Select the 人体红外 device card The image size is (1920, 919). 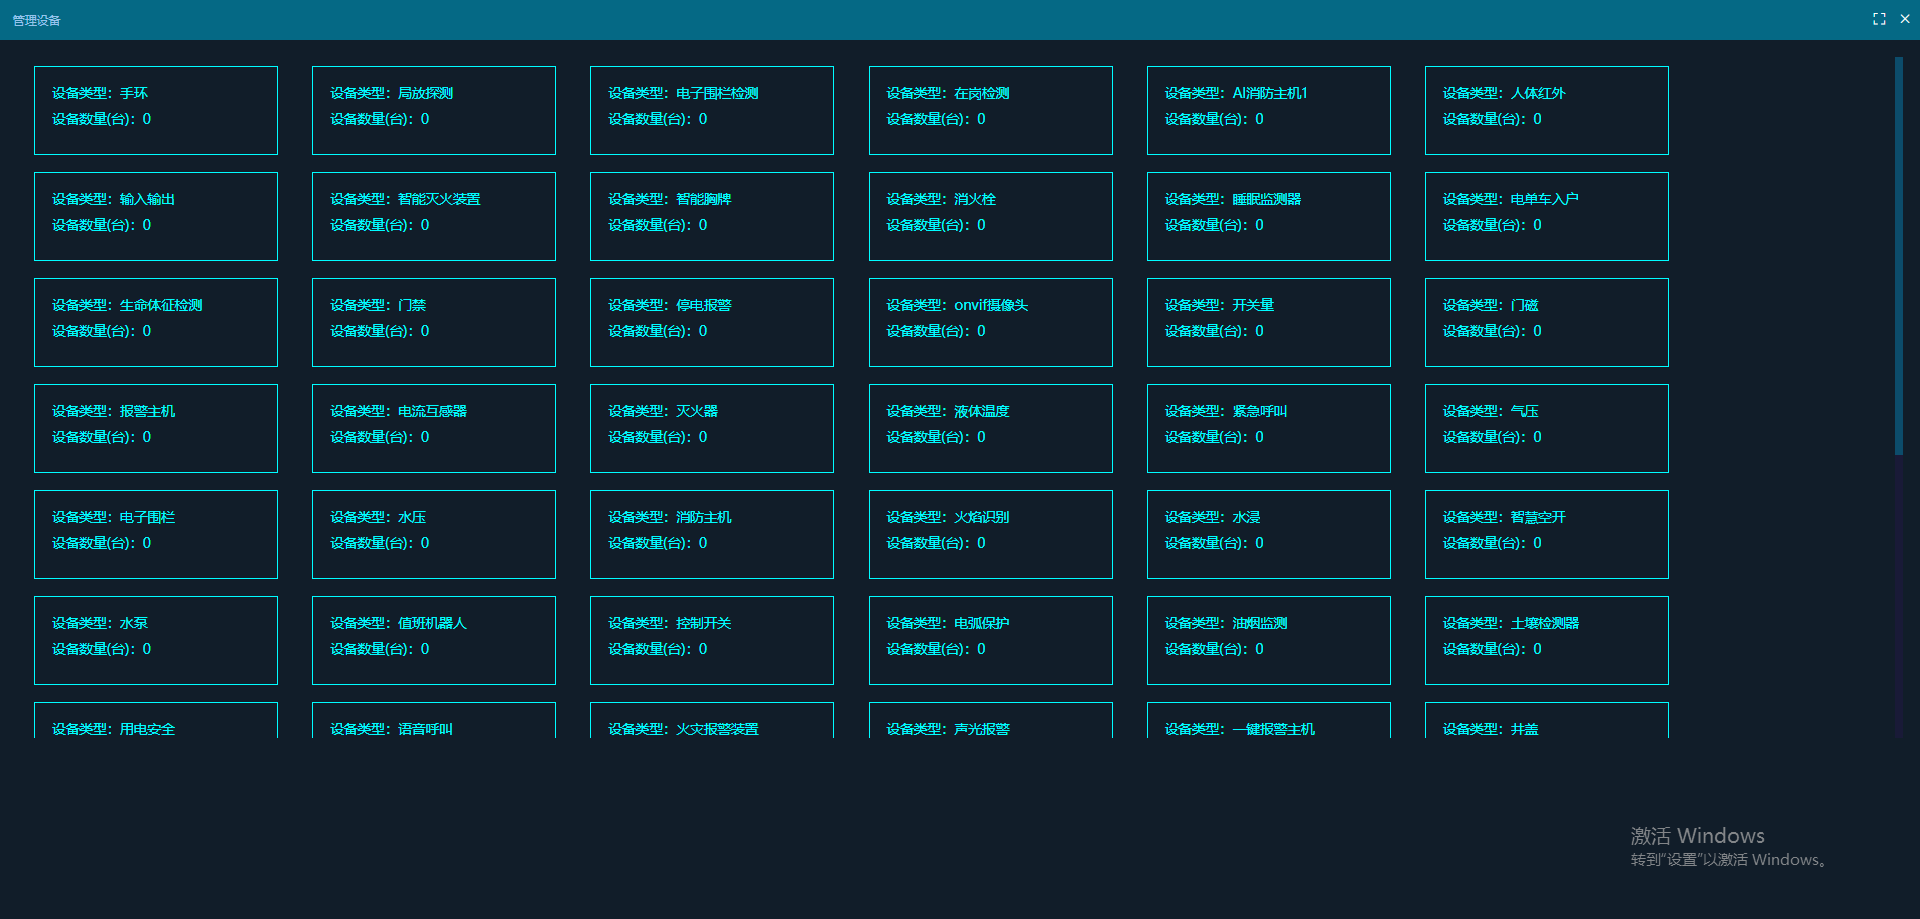coord(1546,110)
